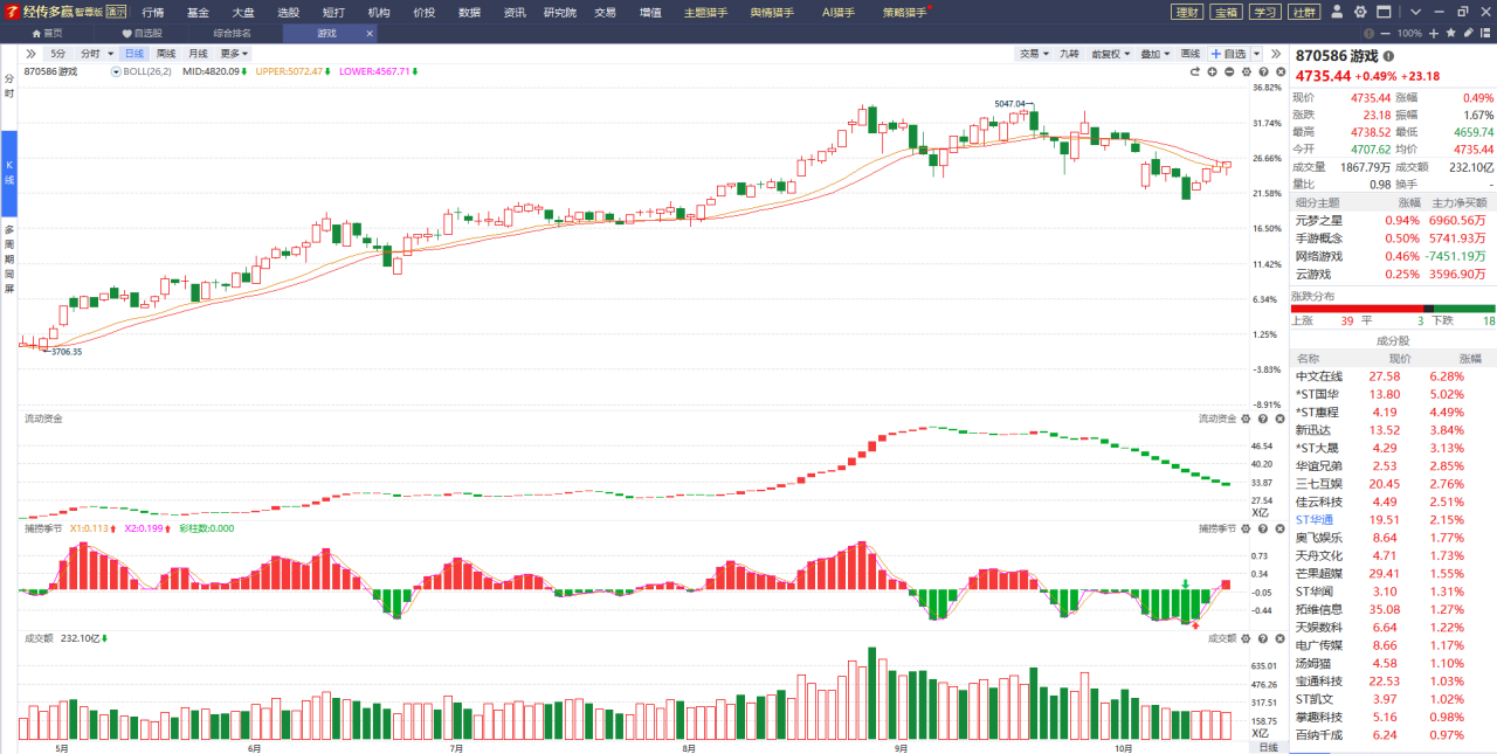Expand the BOLL indicator selector arrow

[116, 72]
